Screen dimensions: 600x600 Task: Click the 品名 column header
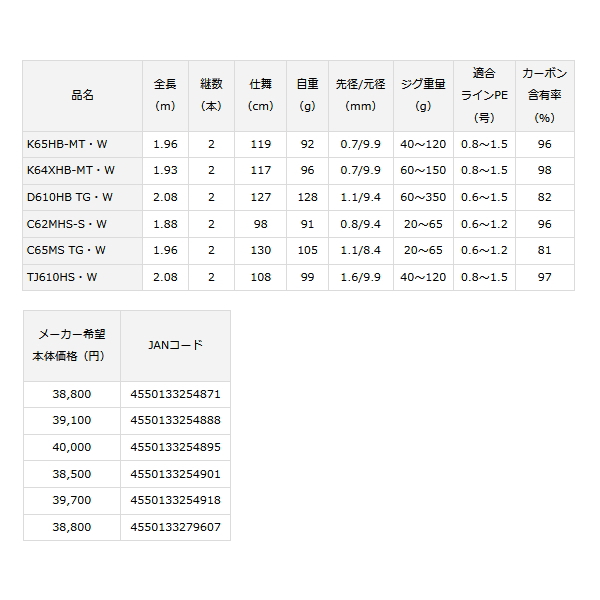pos(84,95)
